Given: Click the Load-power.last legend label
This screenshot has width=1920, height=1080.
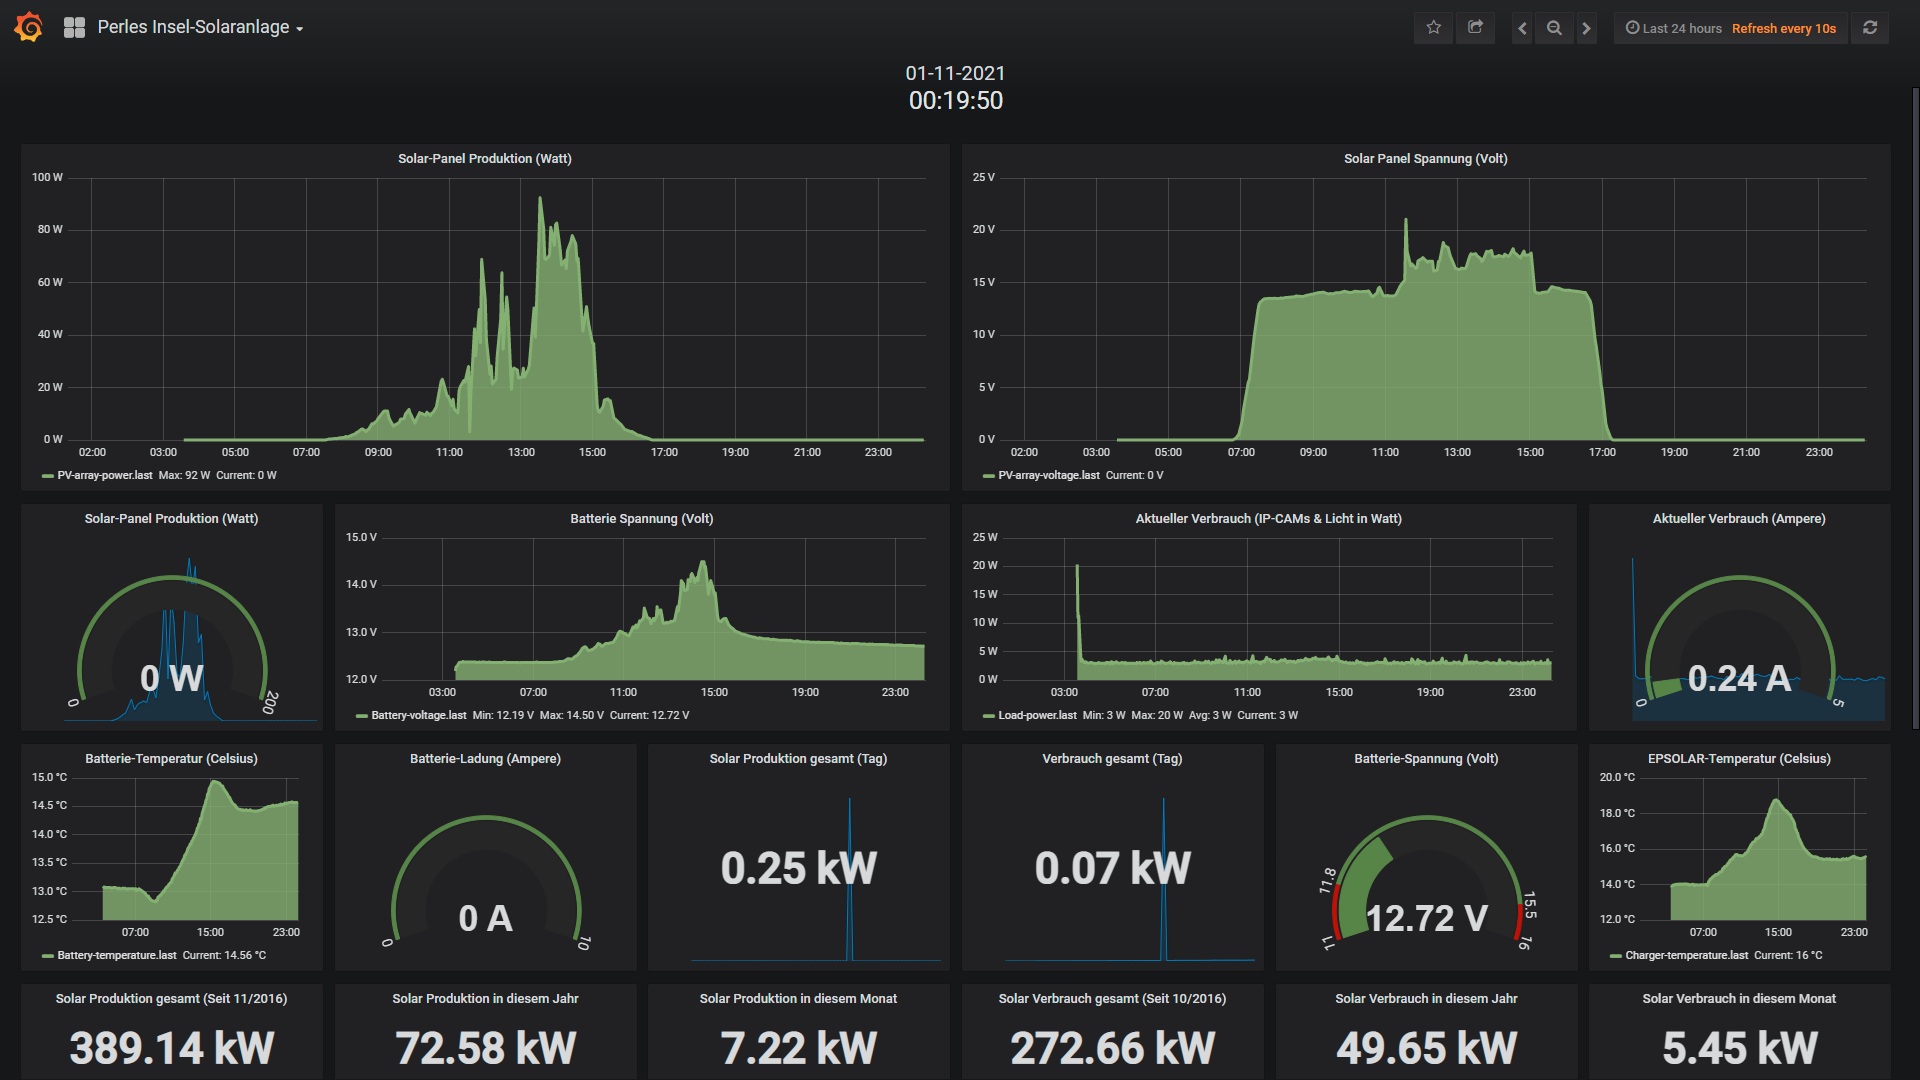Looking at the screenshot, I should [x=1037, y=716].
